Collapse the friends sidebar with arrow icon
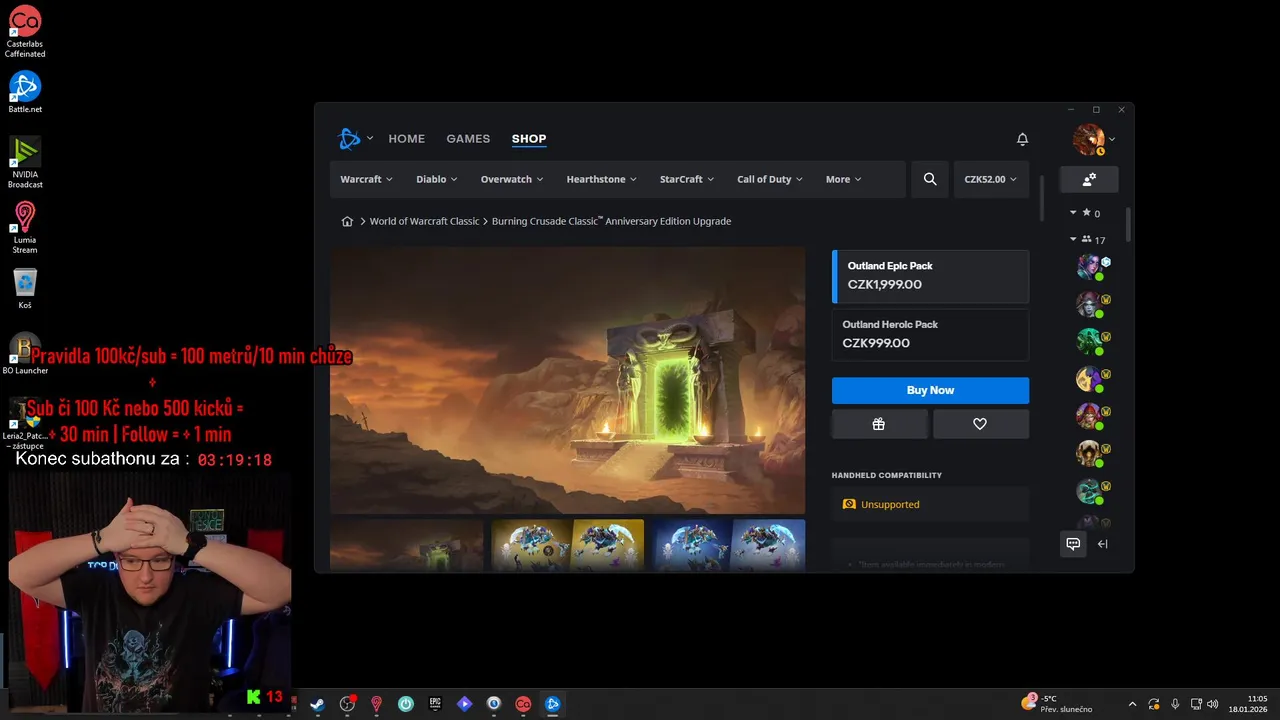 tap(1103, 544)
